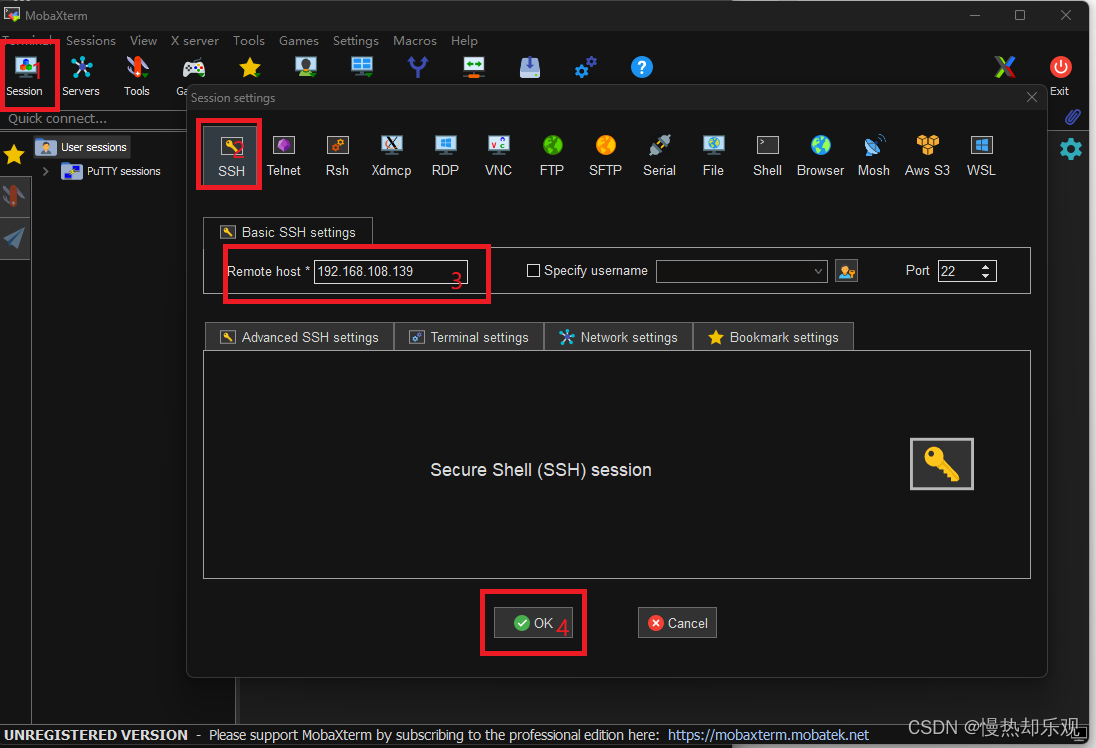Open the View menu
Viewport: 1096px width, 748px height.
143,41
